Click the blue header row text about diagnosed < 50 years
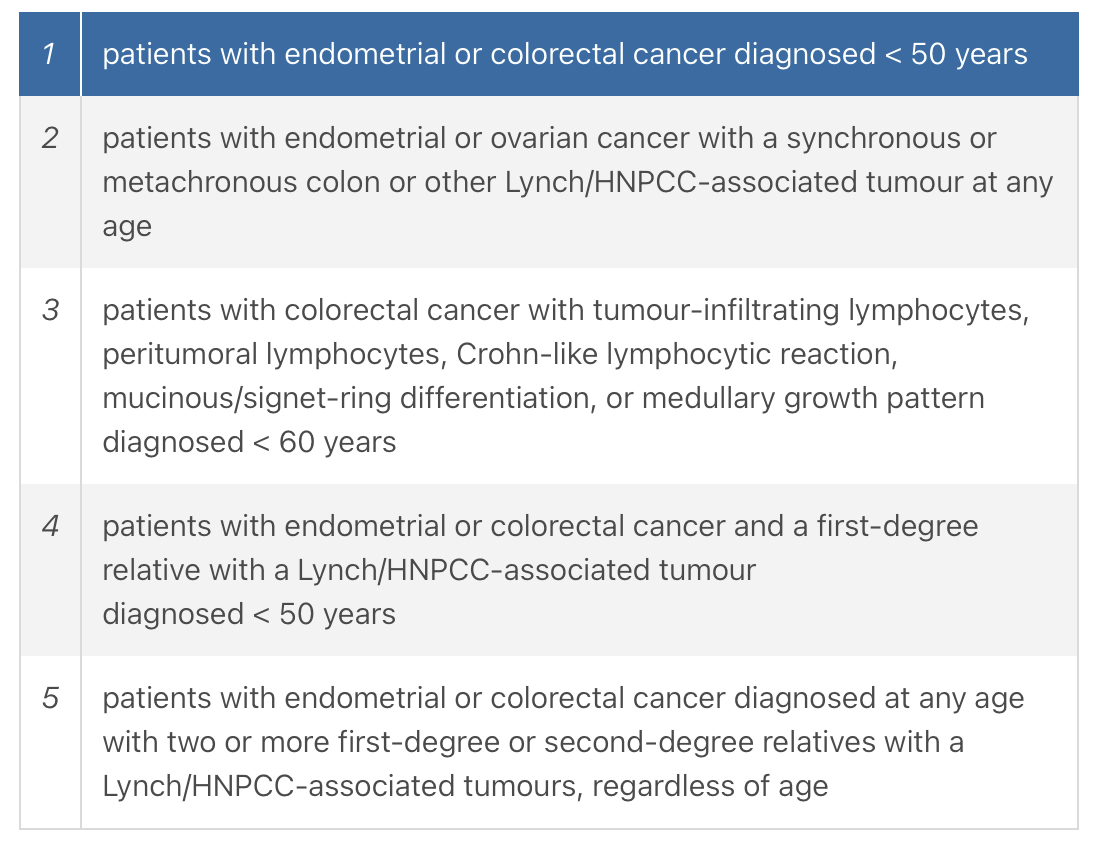Image resolution: width=1099 pixels, height=841 pixels. [565, 54]
